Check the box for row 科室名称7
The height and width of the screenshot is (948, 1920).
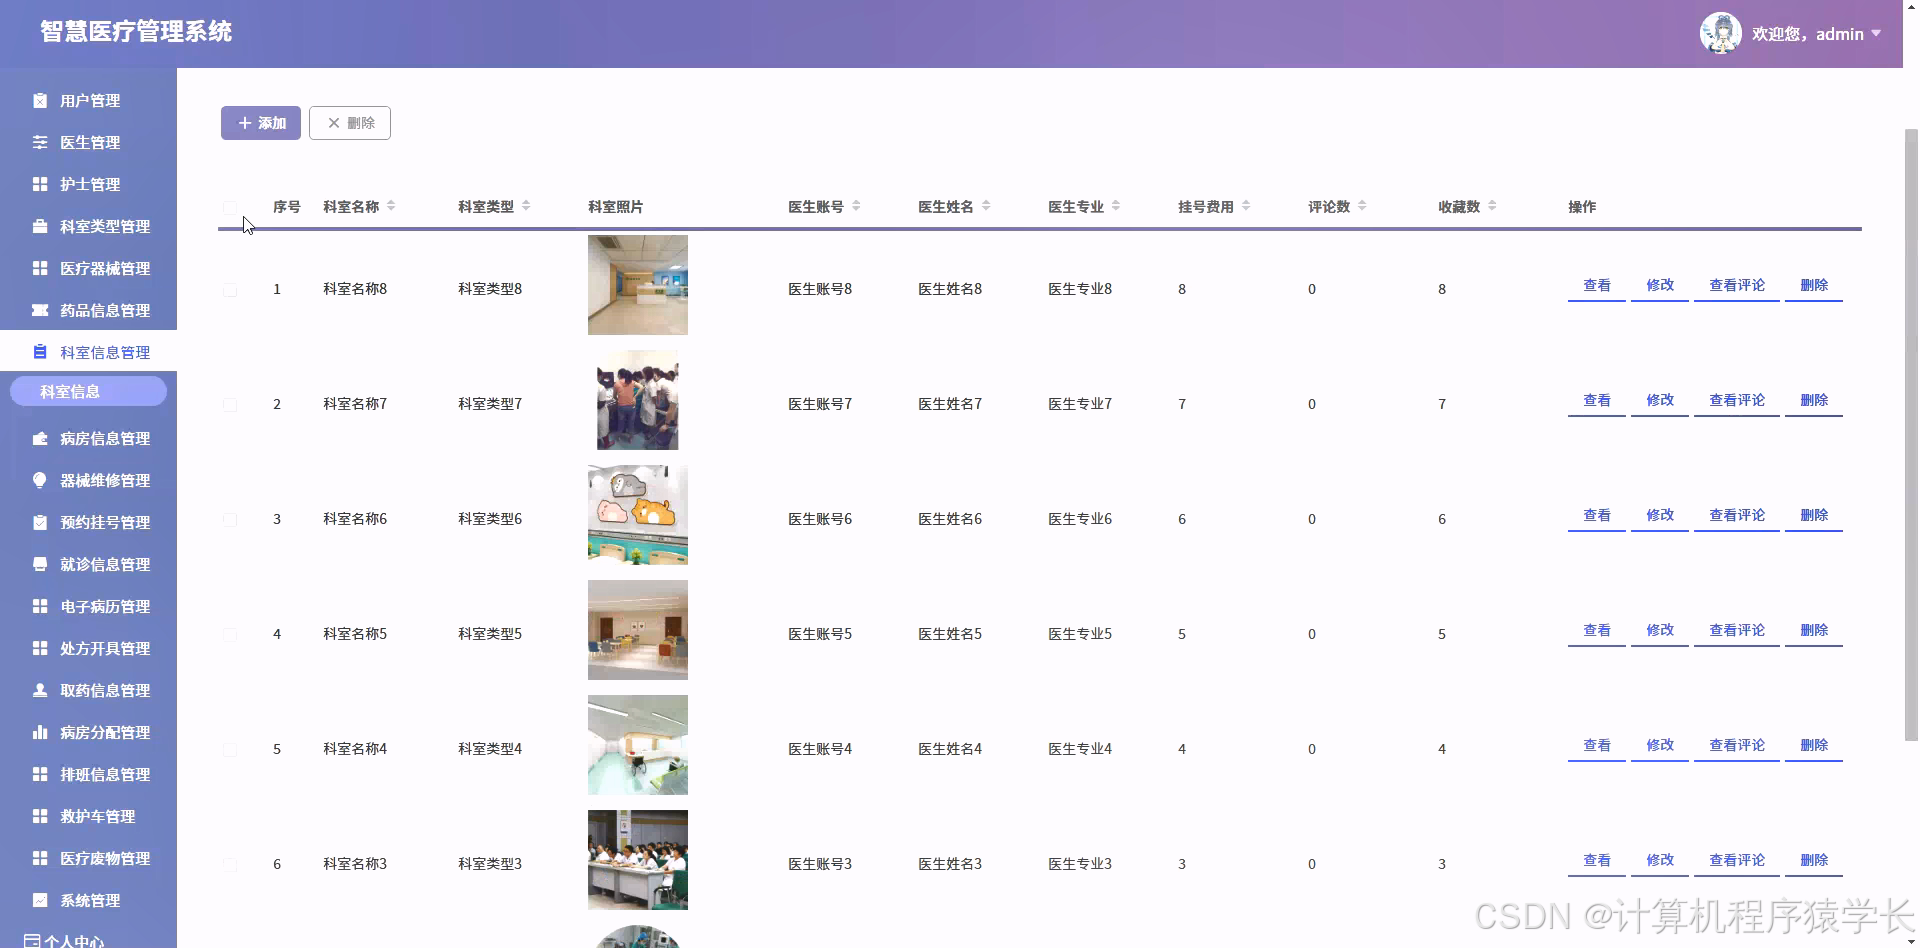click(x=230, y=404)
